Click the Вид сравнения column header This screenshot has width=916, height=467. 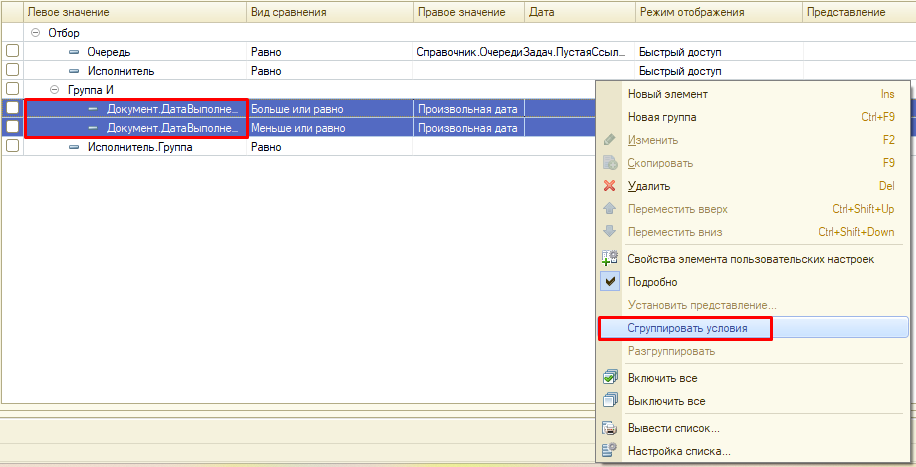pyautogui.click(x=329, y=12)
